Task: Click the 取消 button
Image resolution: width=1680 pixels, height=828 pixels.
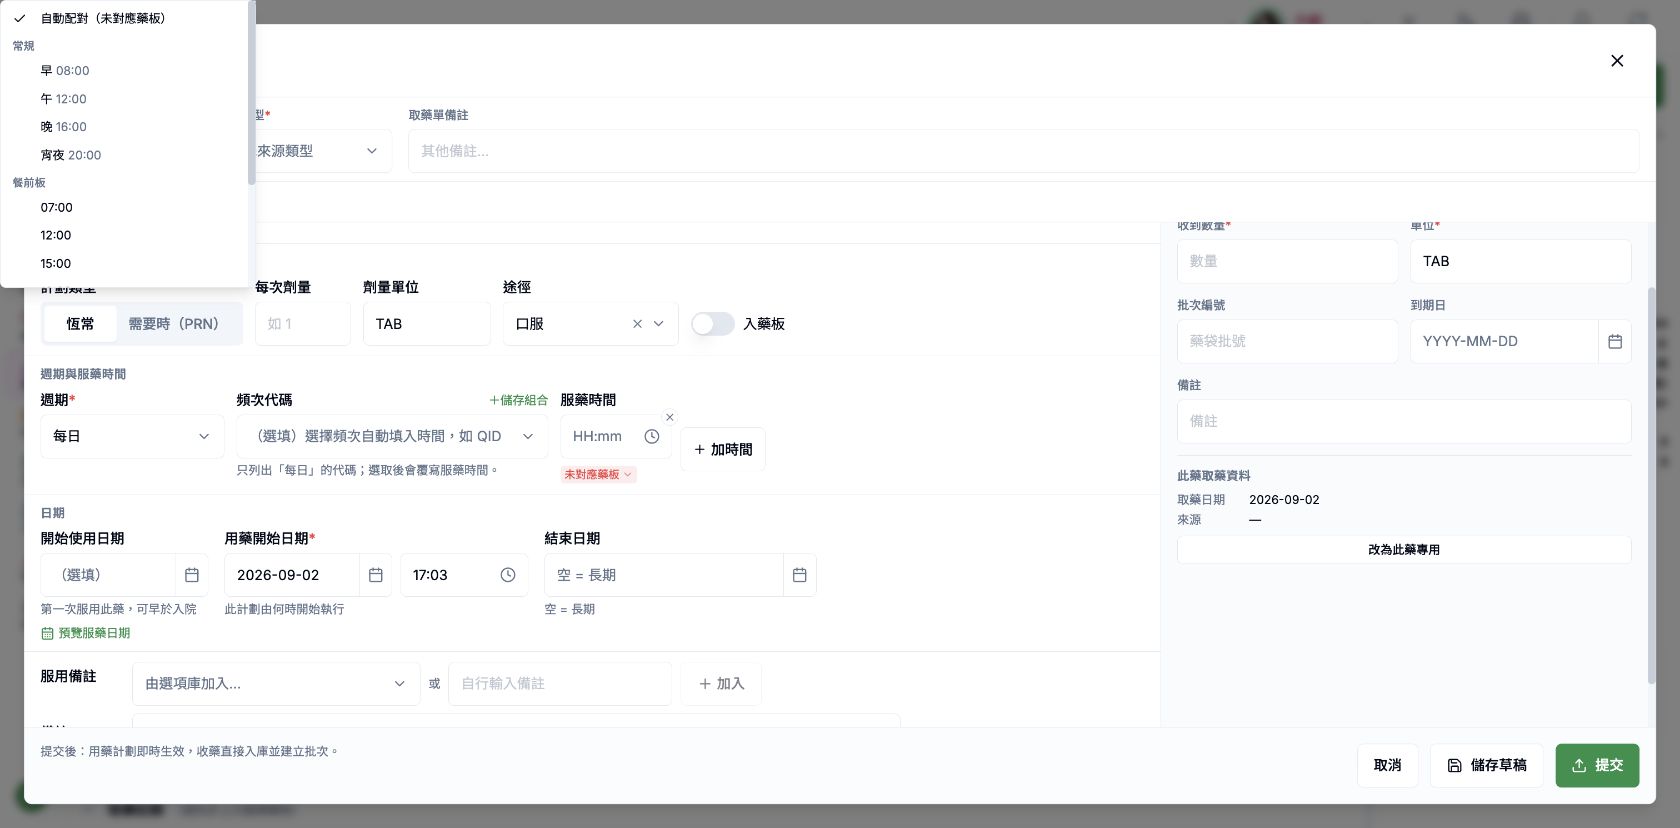Action: [x=1387, y=766]
